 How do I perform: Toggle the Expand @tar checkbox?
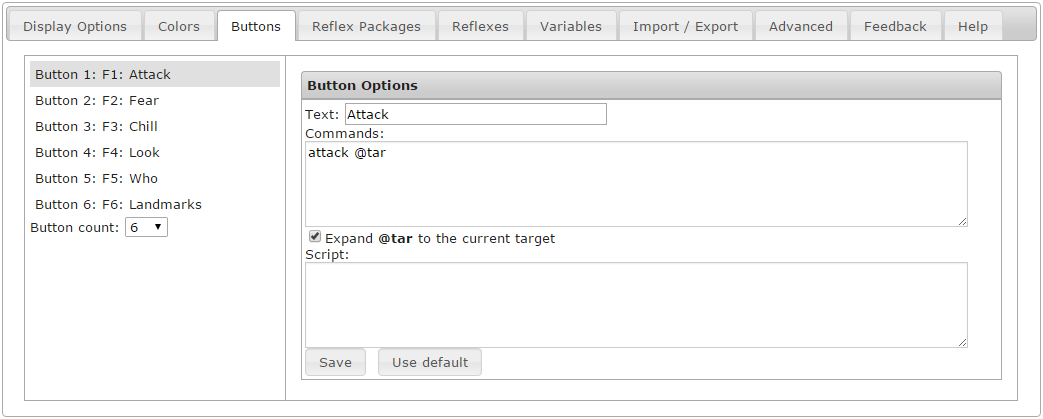tap(315, 237)
